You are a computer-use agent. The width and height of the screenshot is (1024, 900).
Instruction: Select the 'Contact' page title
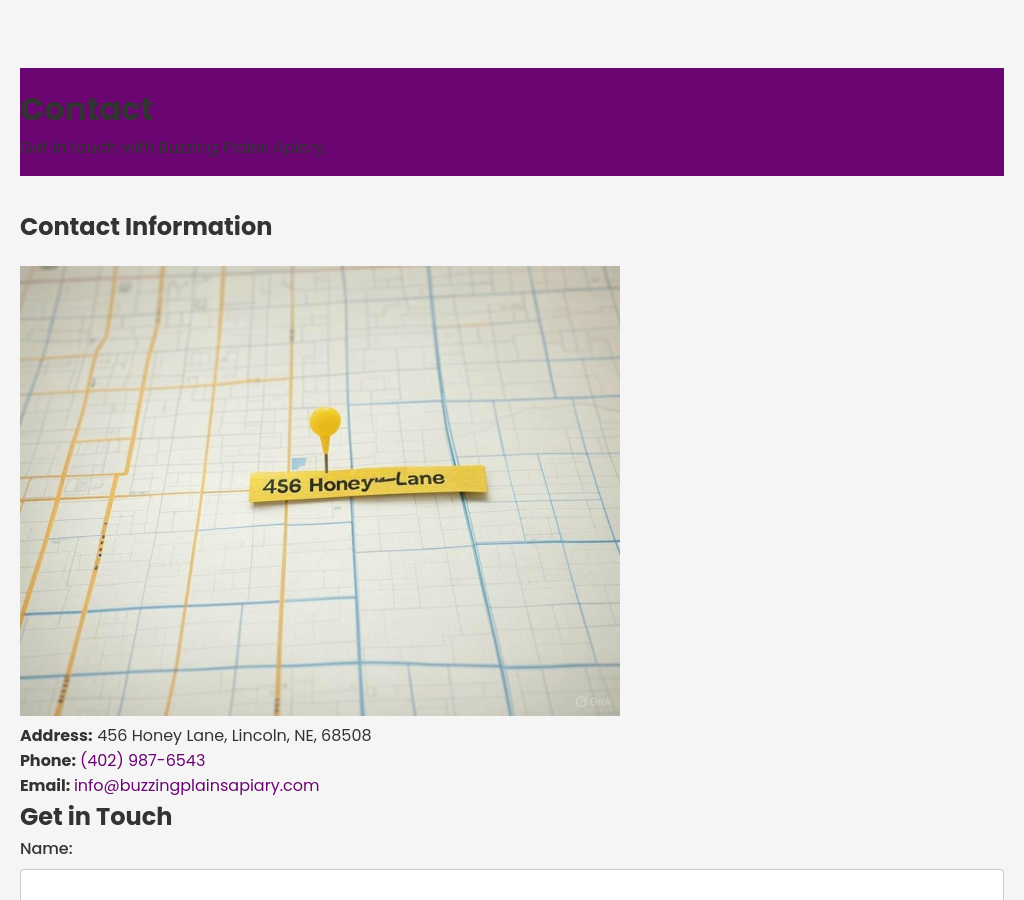[86, 109]
